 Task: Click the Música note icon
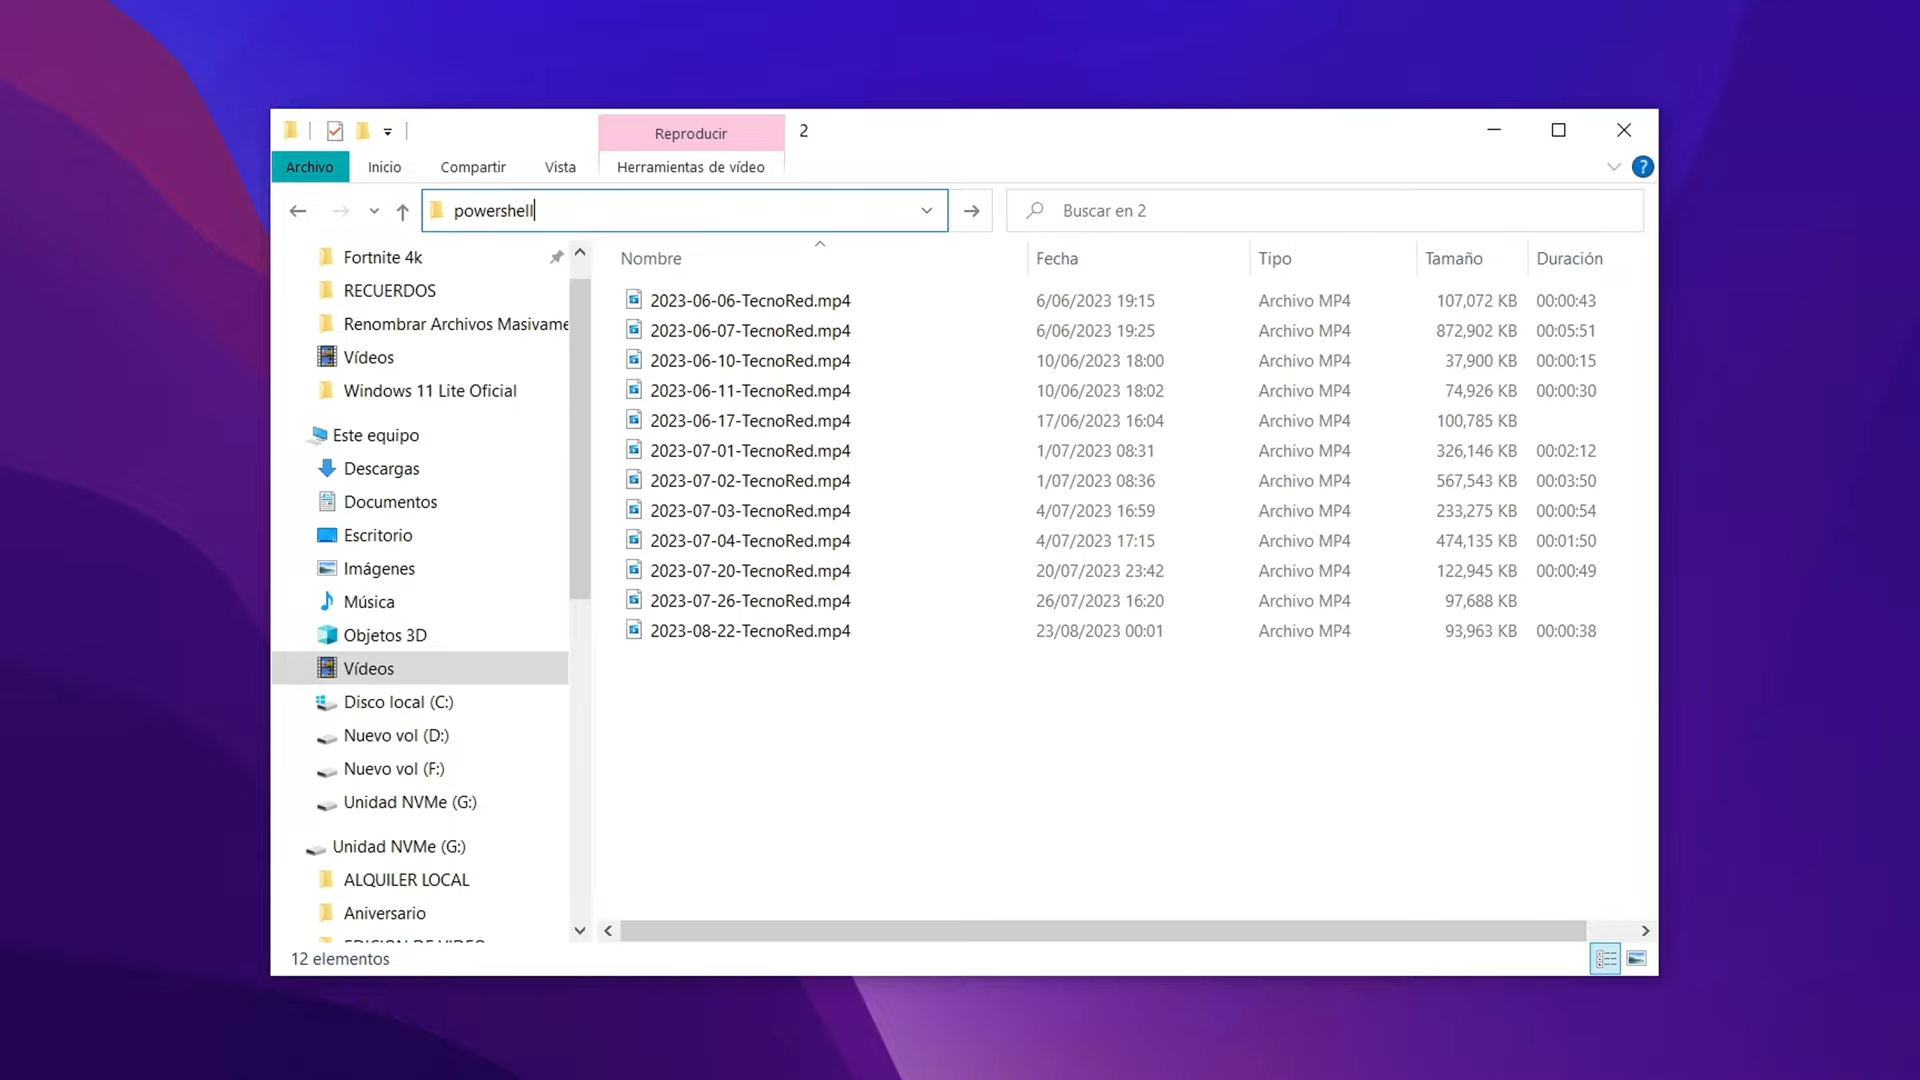coord(327,601)
